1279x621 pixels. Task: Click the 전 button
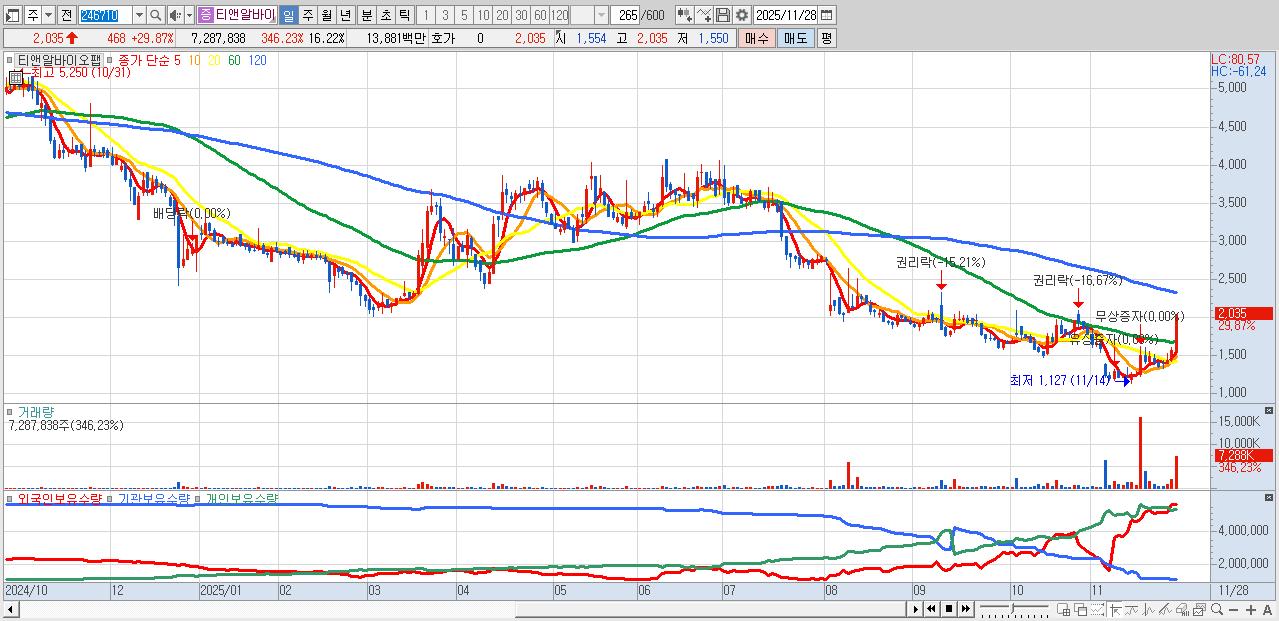point(66,15)
